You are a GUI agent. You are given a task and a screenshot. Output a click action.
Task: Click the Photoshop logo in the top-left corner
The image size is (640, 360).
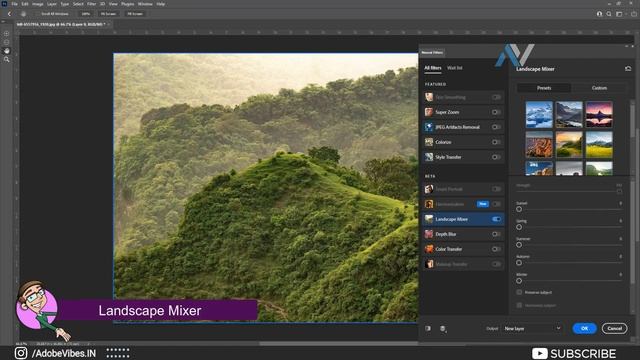point(4,4)
